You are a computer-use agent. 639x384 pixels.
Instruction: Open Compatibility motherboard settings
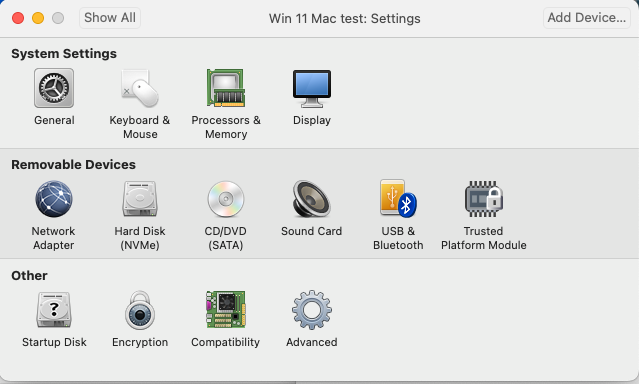pyautogui.click(x=226, y=310)
